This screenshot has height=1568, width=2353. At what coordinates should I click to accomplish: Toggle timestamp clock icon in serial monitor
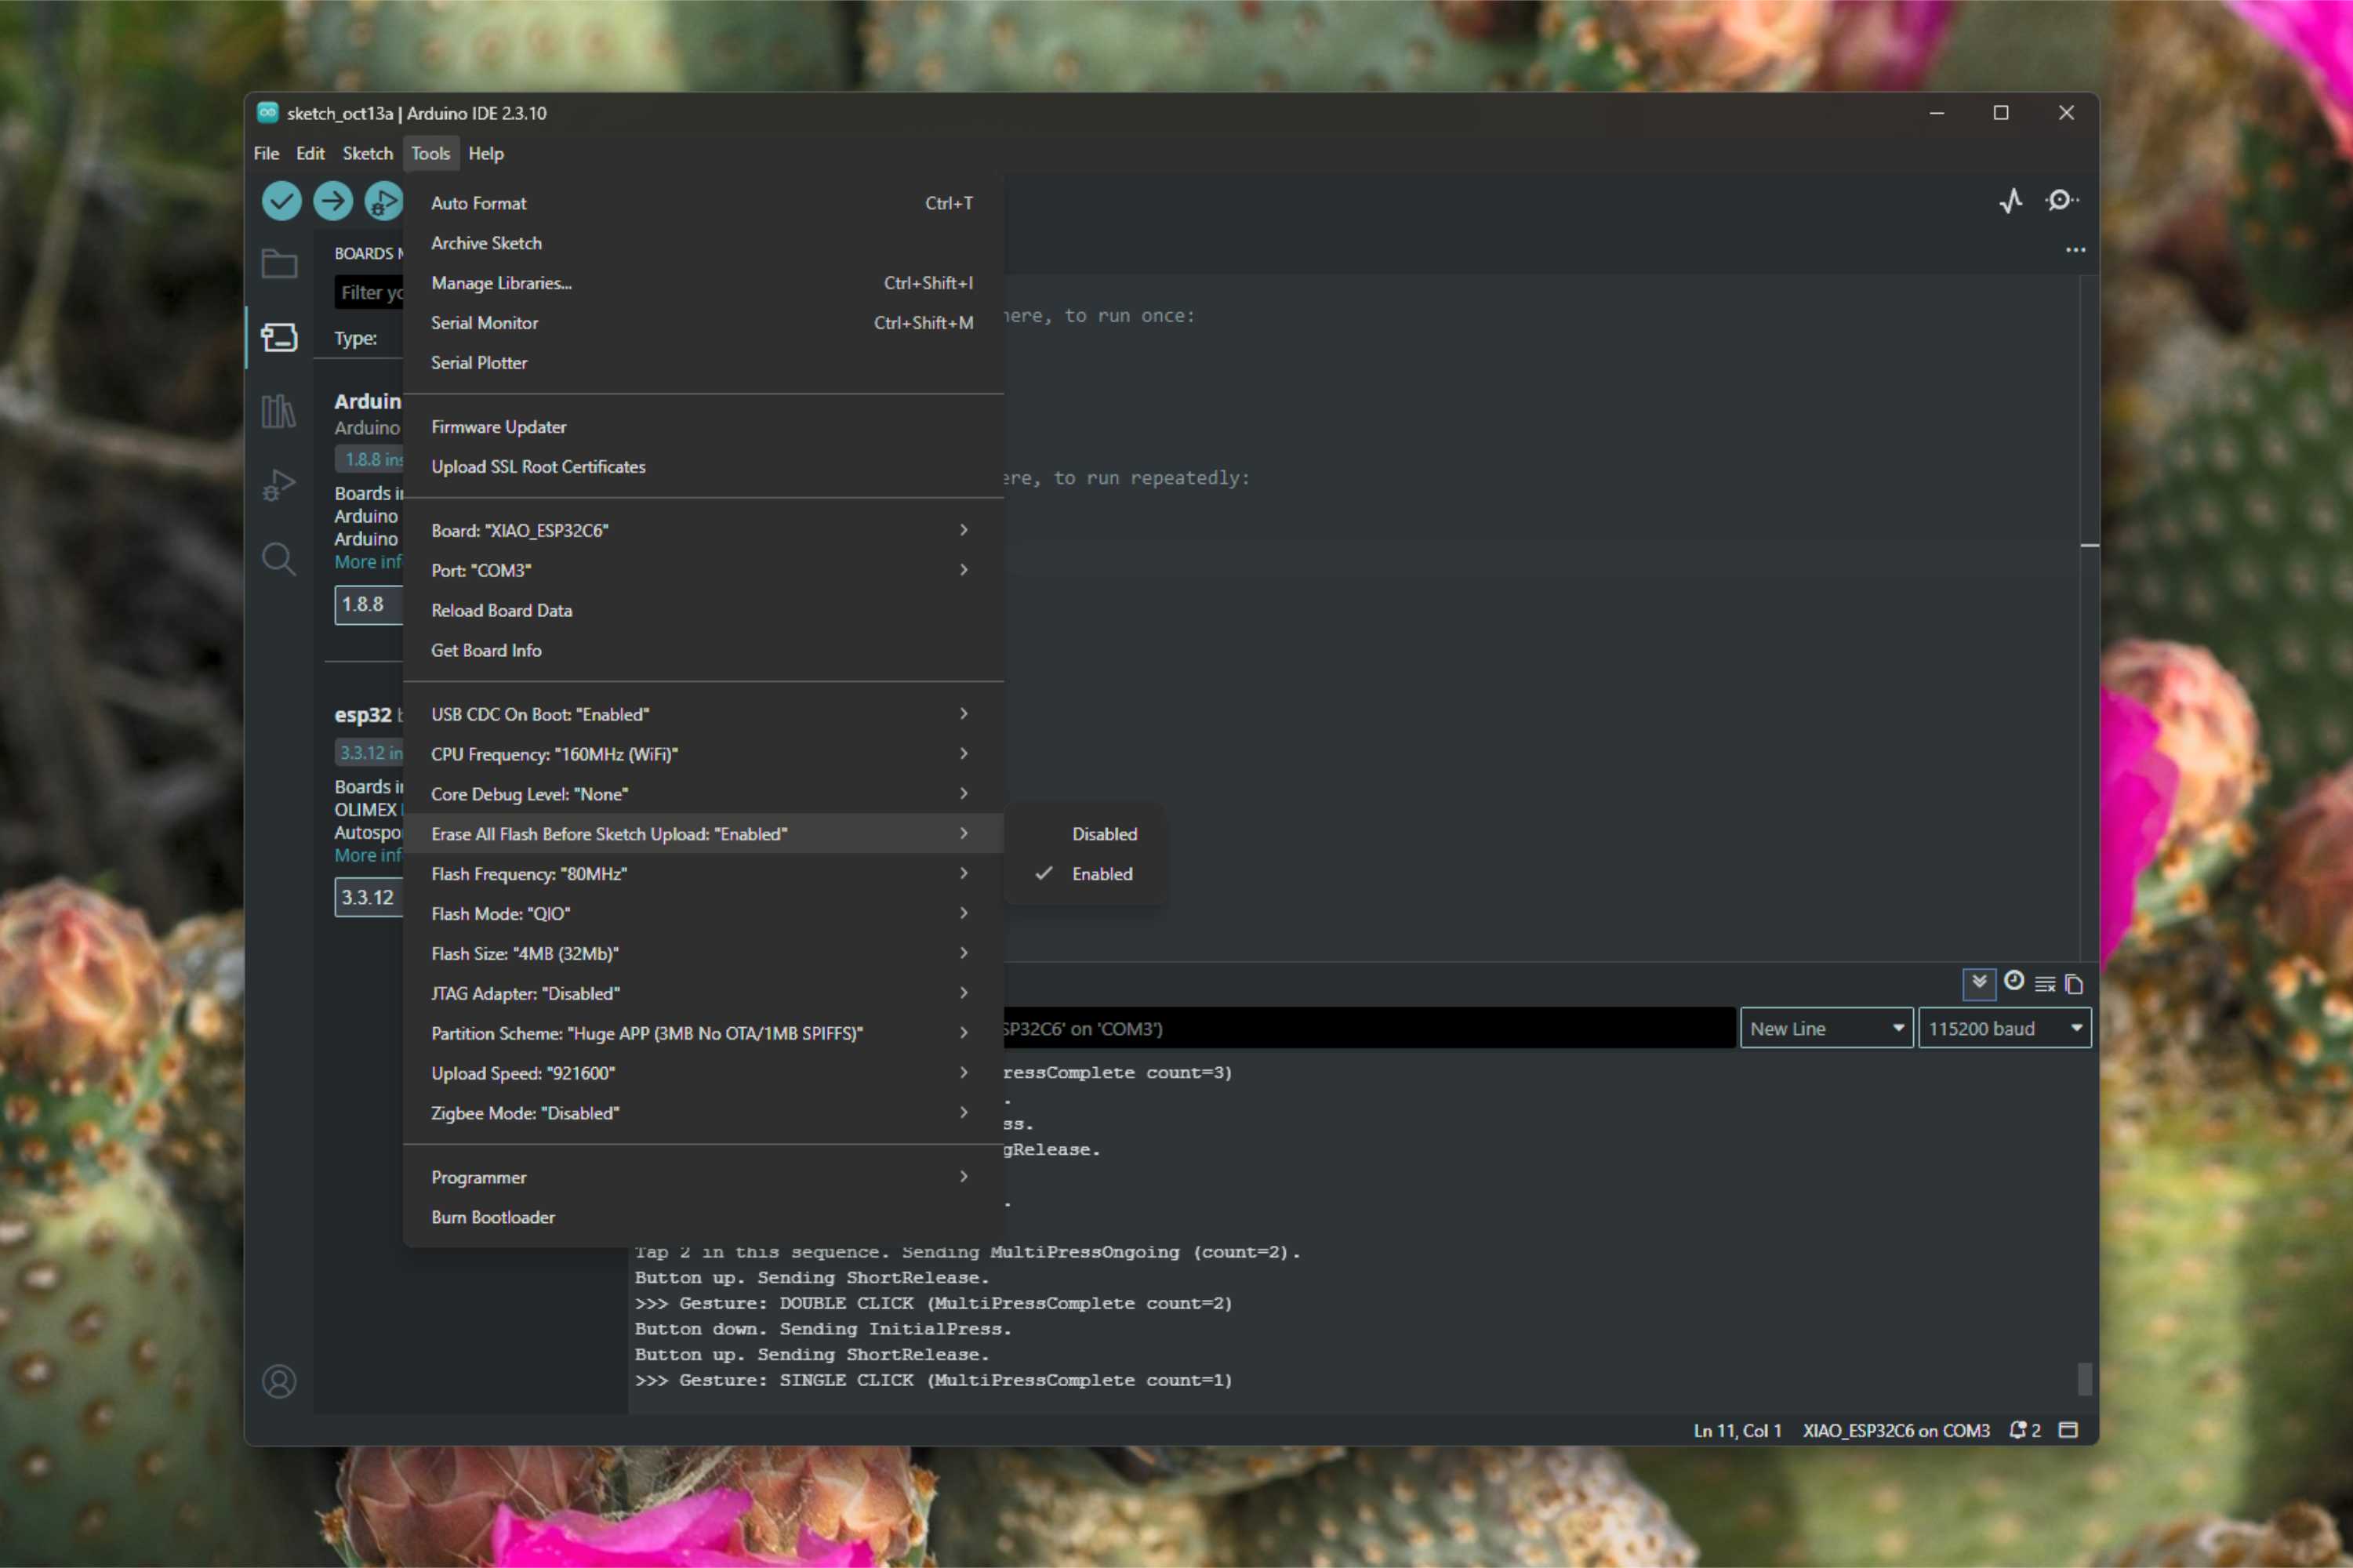pyautogui.click(x=2014, y=981)
